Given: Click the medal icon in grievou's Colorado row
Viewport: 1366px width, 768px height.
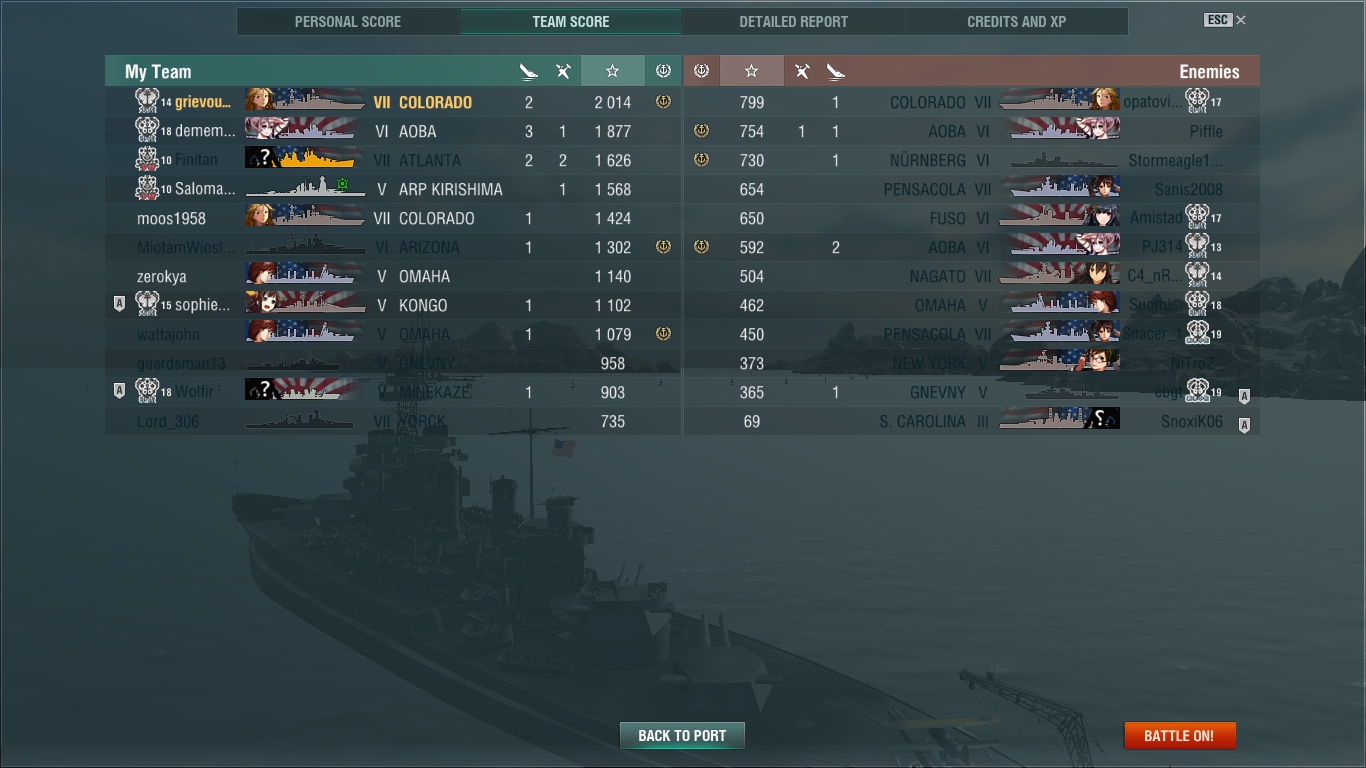Looking at the screenshot, I should tap(663, 102).
